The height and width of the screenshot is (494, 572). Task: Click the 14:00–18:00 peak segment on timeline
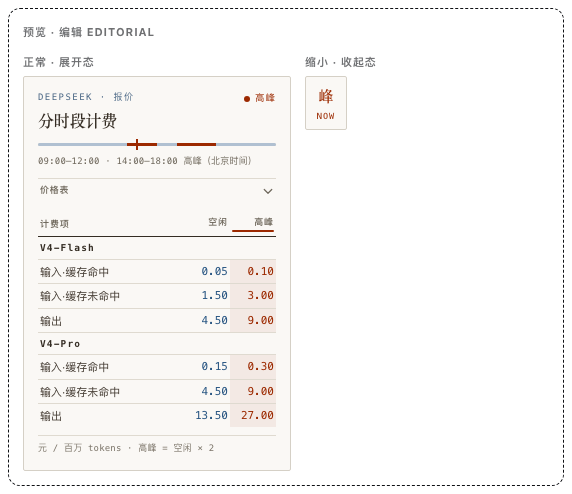(x=196, y=144)
